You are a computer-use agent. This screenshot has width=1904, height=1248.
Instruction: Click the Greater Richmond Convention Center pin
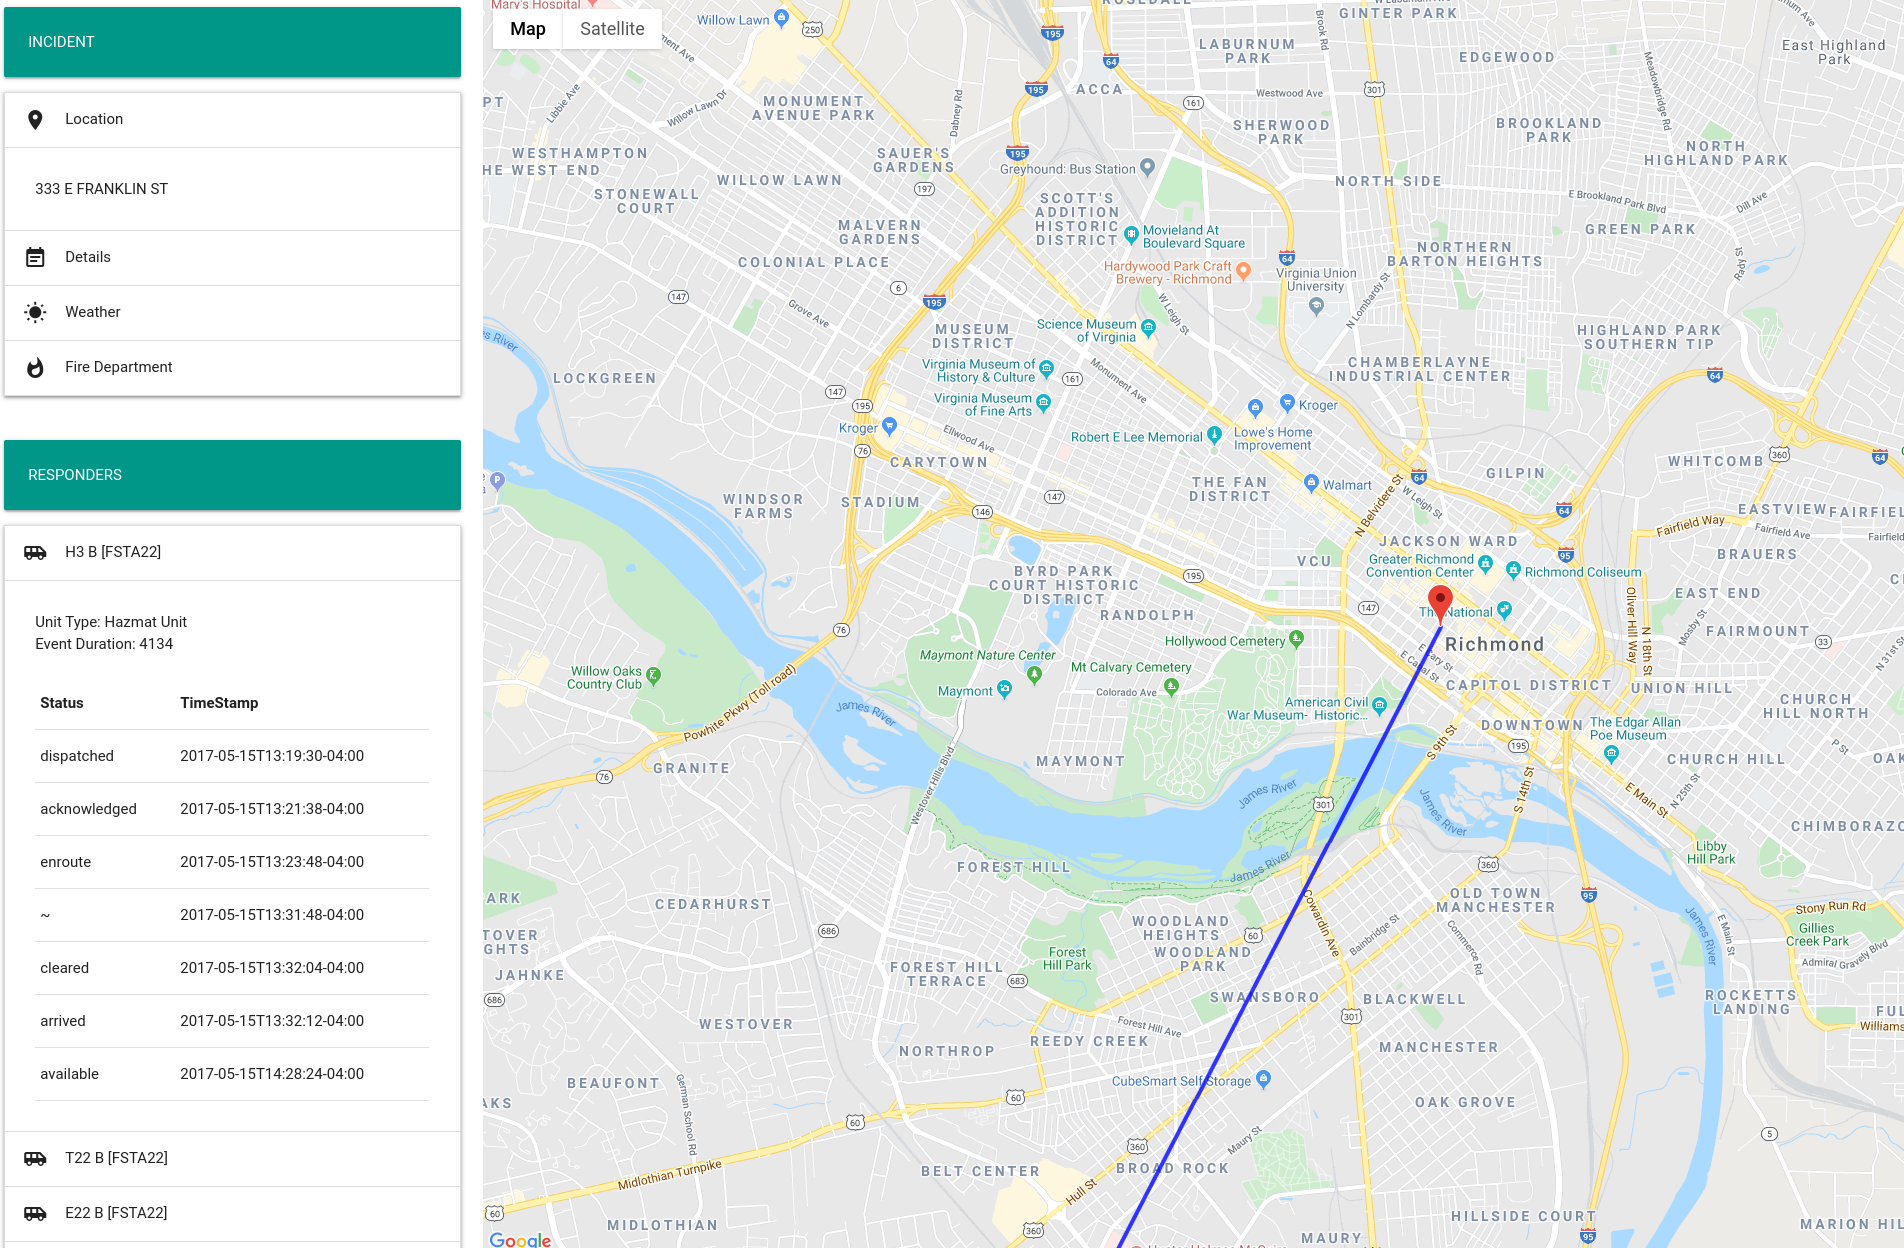(x=1485, y=563)
